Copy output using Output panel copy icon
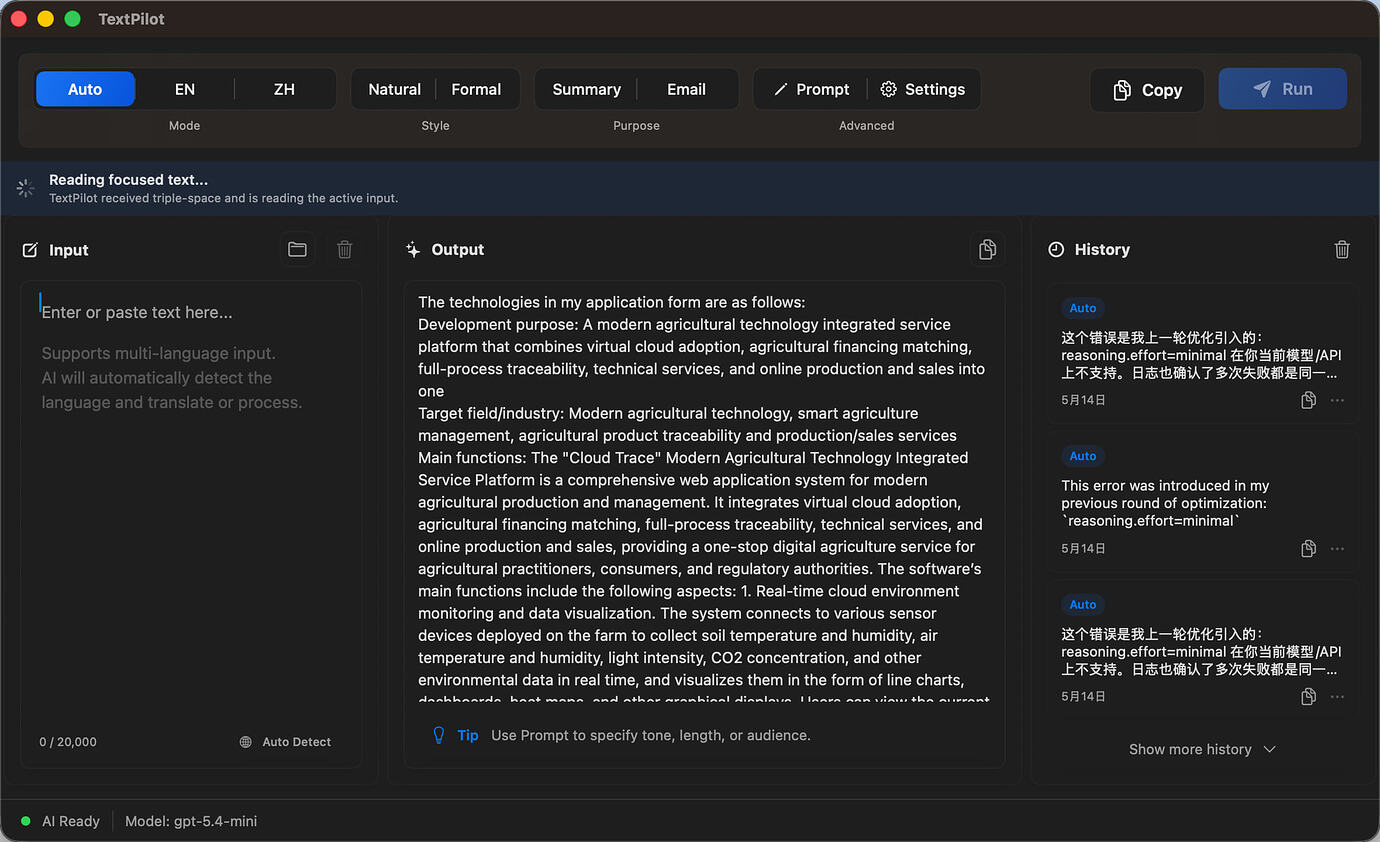1380x842 pixels. click(987, 250)
